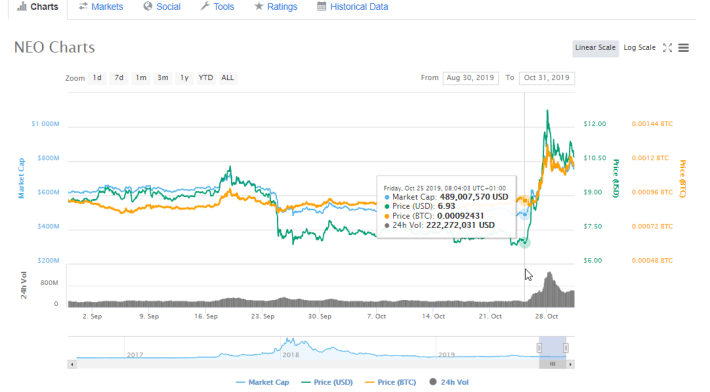Set zoom to YTD

point(206,78)
